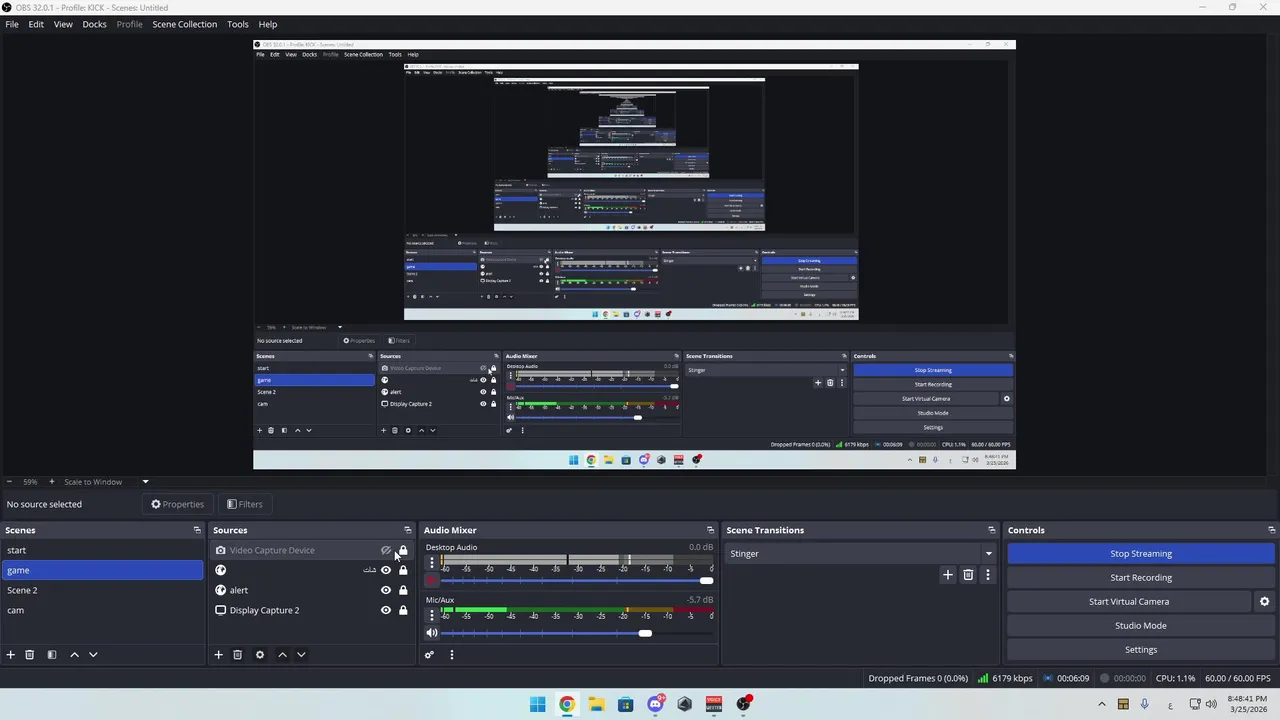Open Windows Start menu
Screen dimensions: 1280x720
click(x=537, y=704)
